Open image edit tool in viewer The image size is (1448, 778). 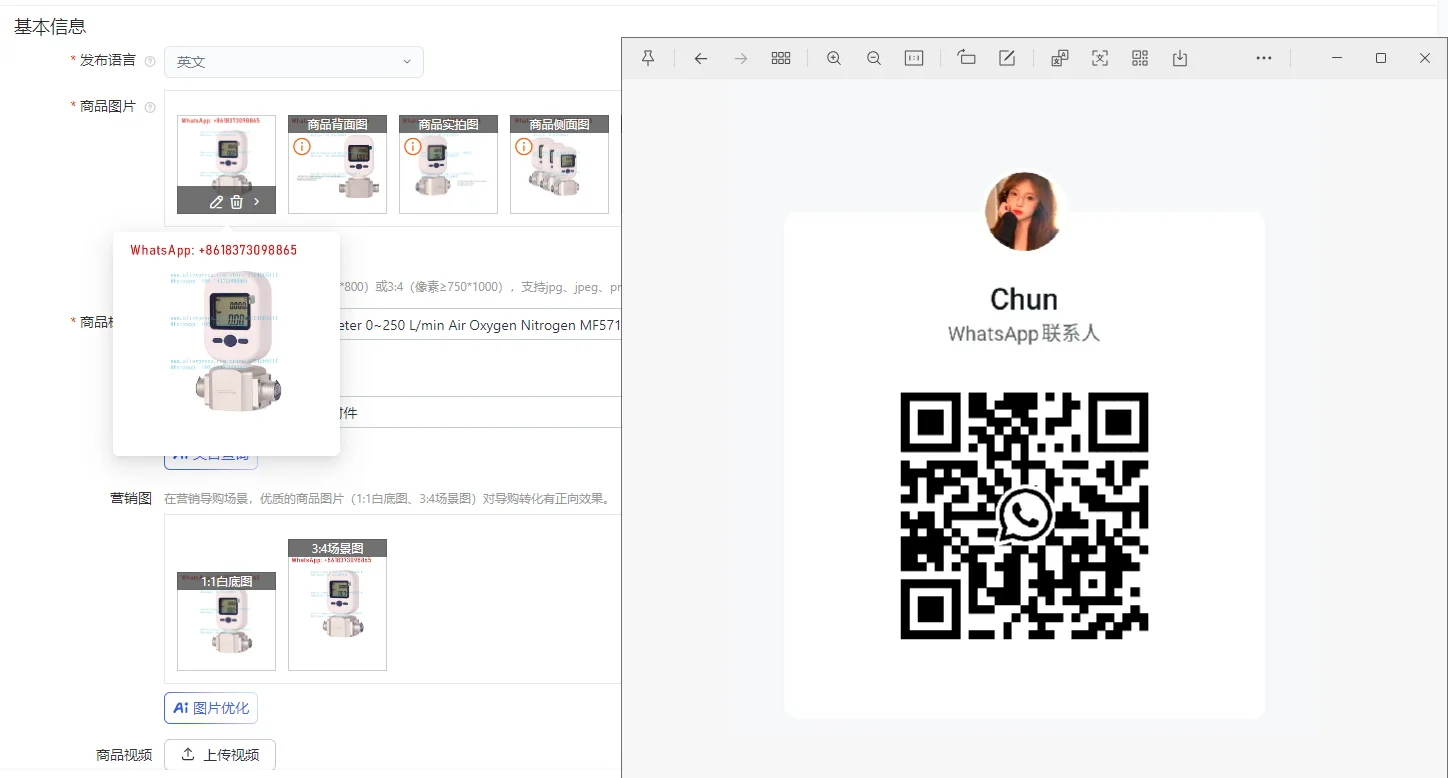[1007, 58]
